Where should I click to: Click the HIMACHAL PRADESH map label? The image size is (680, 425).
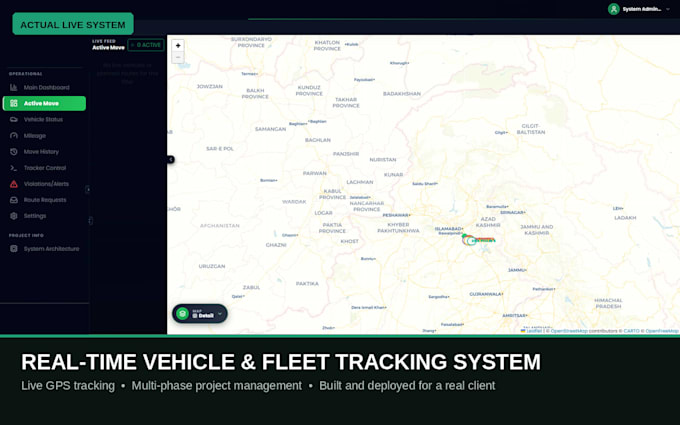[608, 303]
